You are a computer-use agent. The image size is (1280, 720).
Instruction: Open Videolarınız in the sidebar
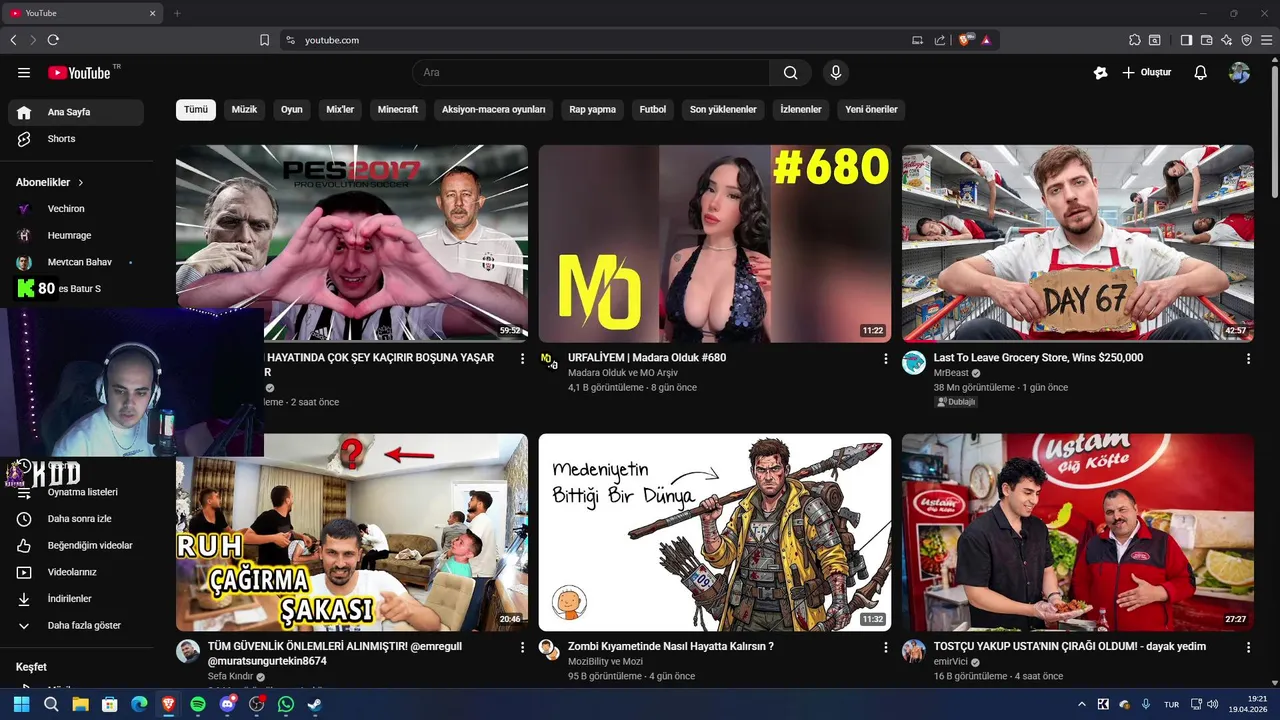76,572
